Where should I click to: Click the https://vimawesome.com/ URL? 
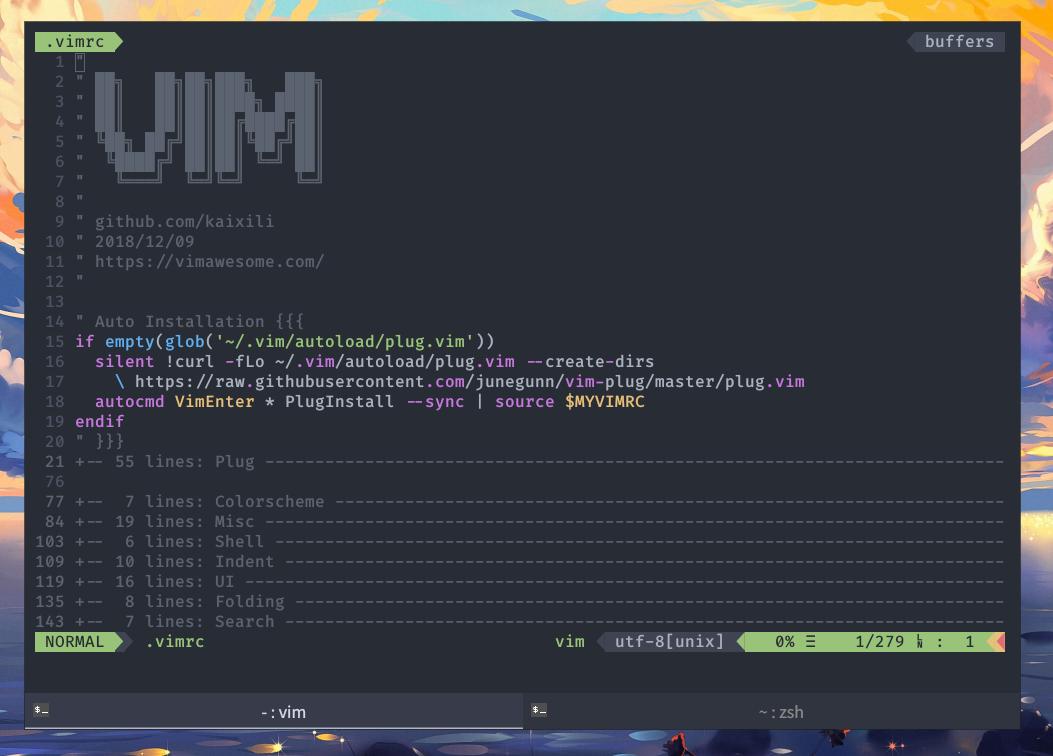(210, 262)
